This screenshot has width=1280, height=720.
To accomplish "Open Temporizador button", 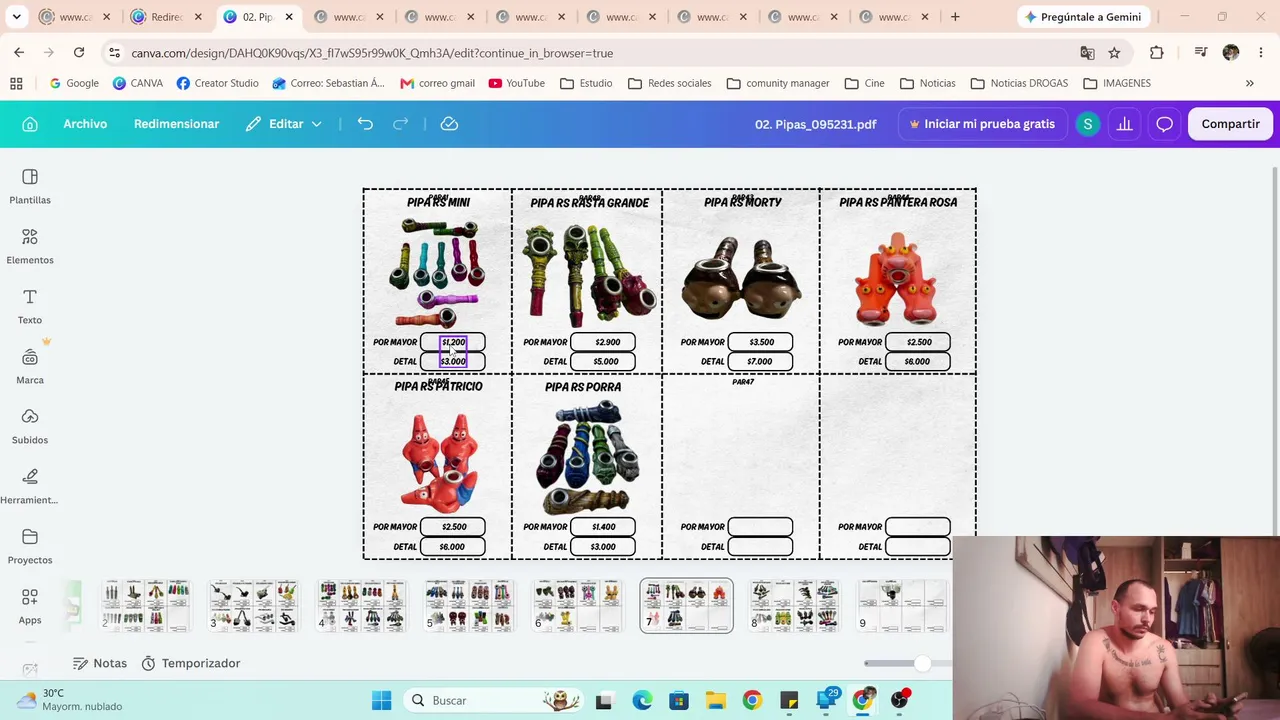I will coord(191,663).
